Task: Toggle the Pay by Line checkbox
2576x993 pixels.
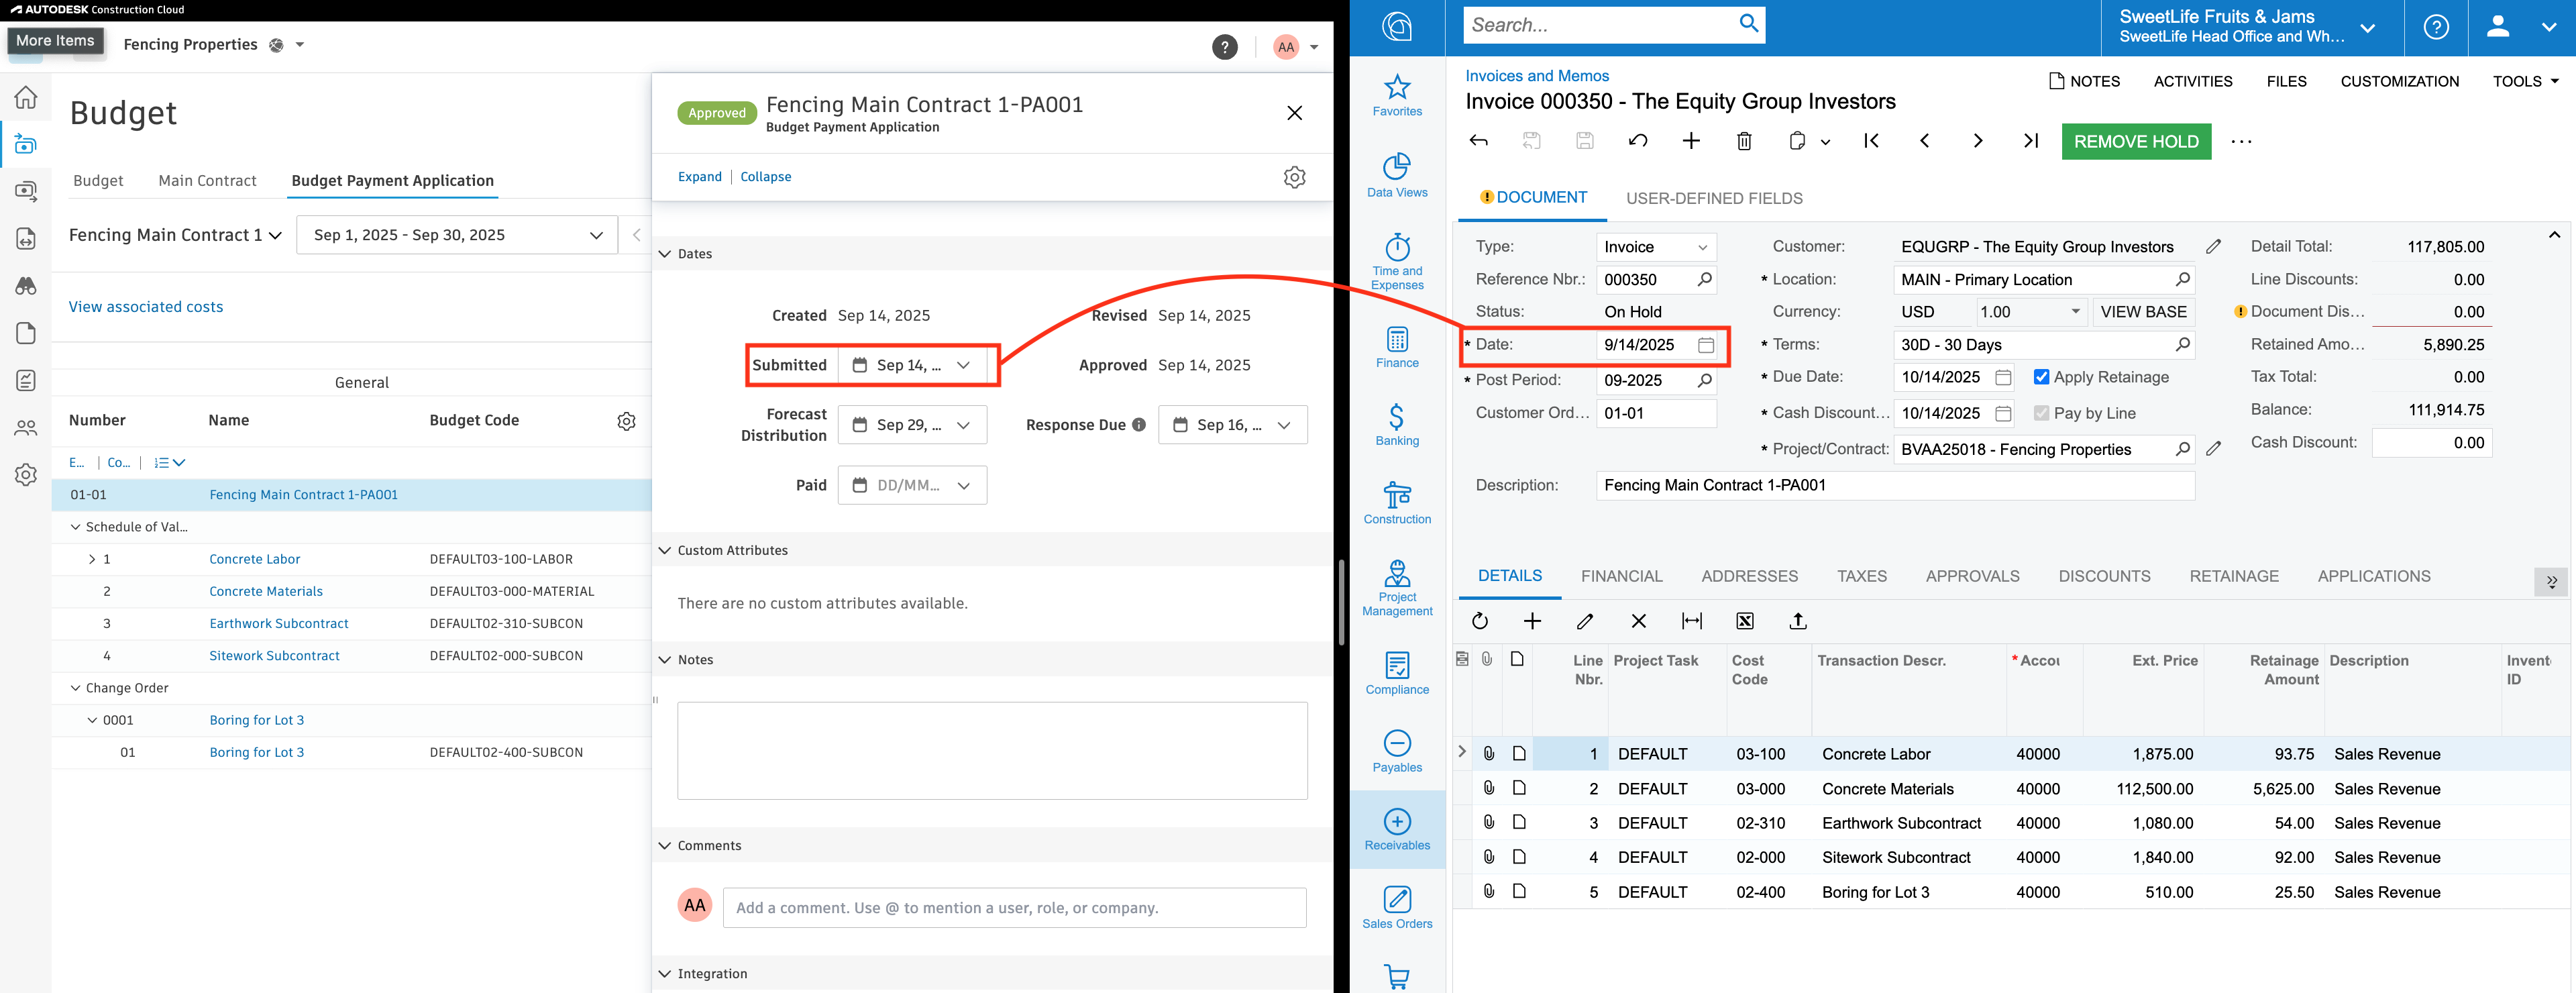Action: tap(2041, 413)
